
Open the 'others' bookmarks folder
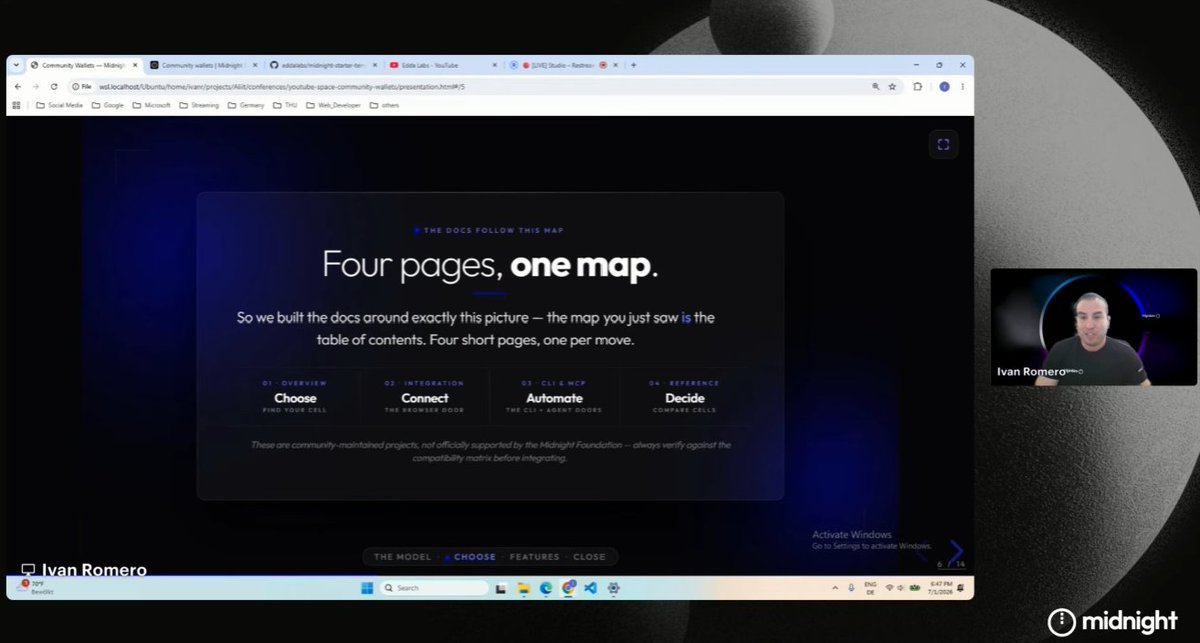(384, 105)
